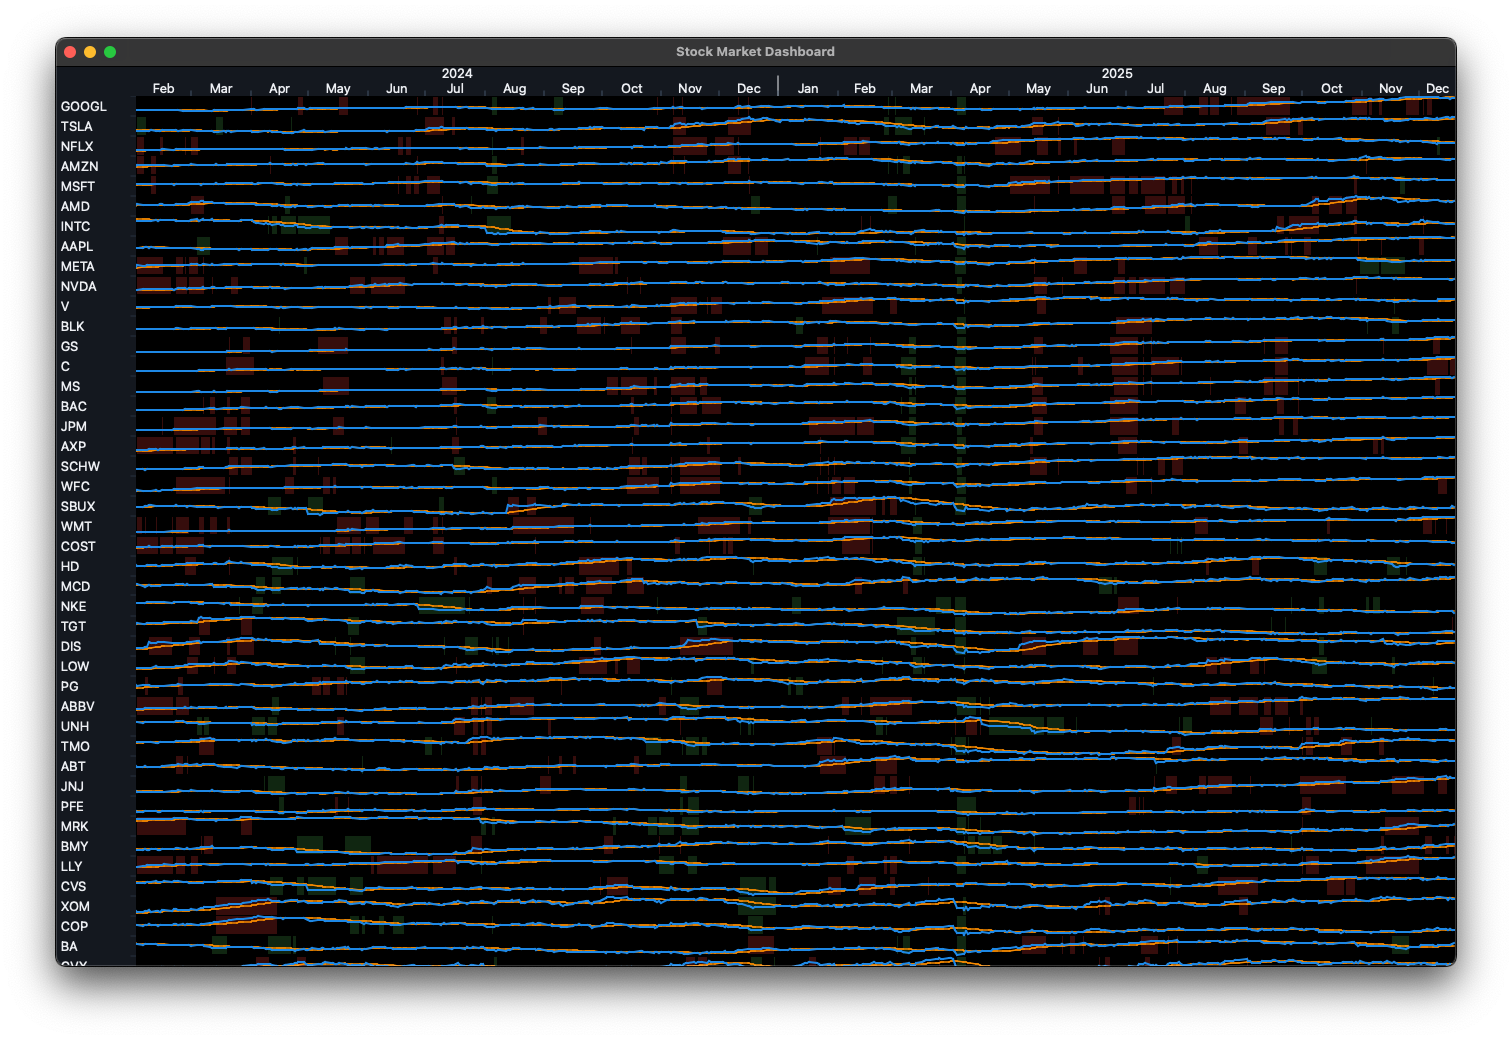The height and width of the screenshot is (1040, 1512).
Task: Choose the WMT ticker label
Action: 76,527
